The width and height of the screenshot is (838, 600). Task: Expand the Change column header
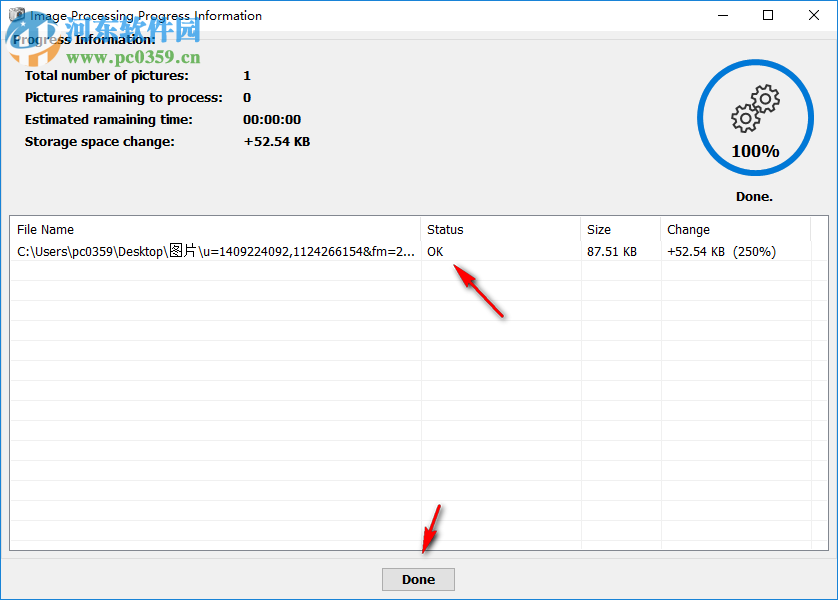click(688, 229)
